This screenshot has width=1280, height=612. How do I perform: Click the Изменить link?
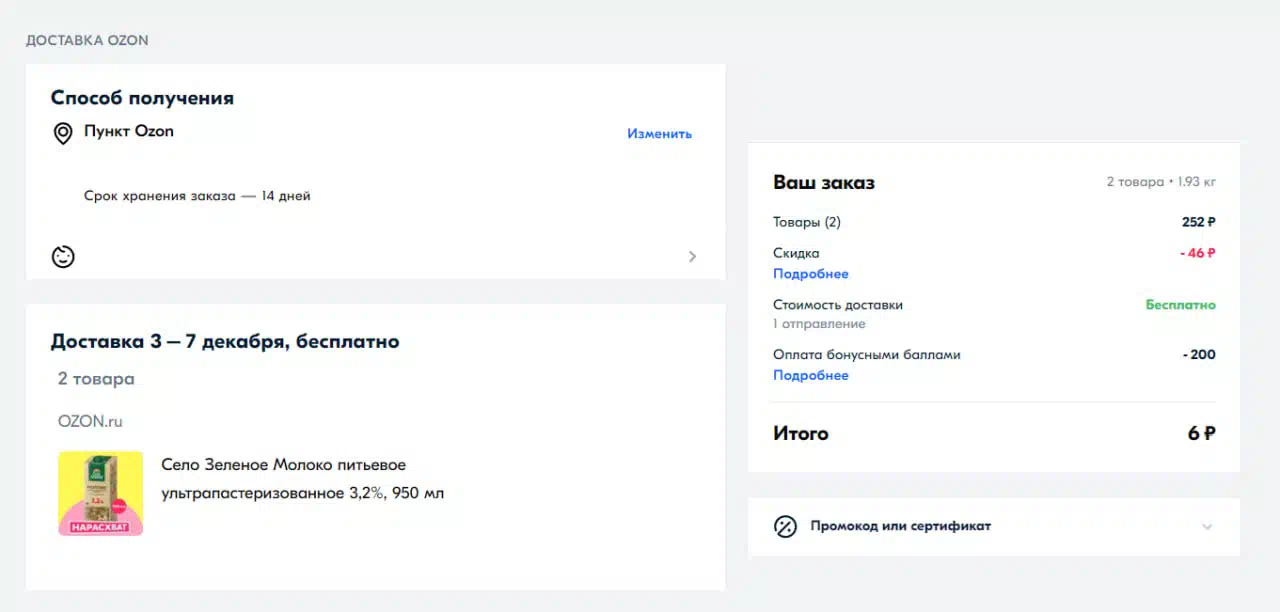tap(659, 134)
